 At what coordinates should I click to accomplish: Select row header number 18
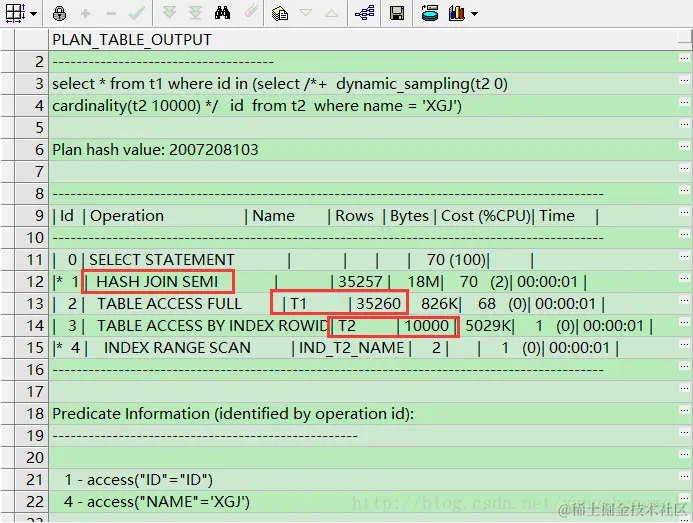[x=31, y=414]
